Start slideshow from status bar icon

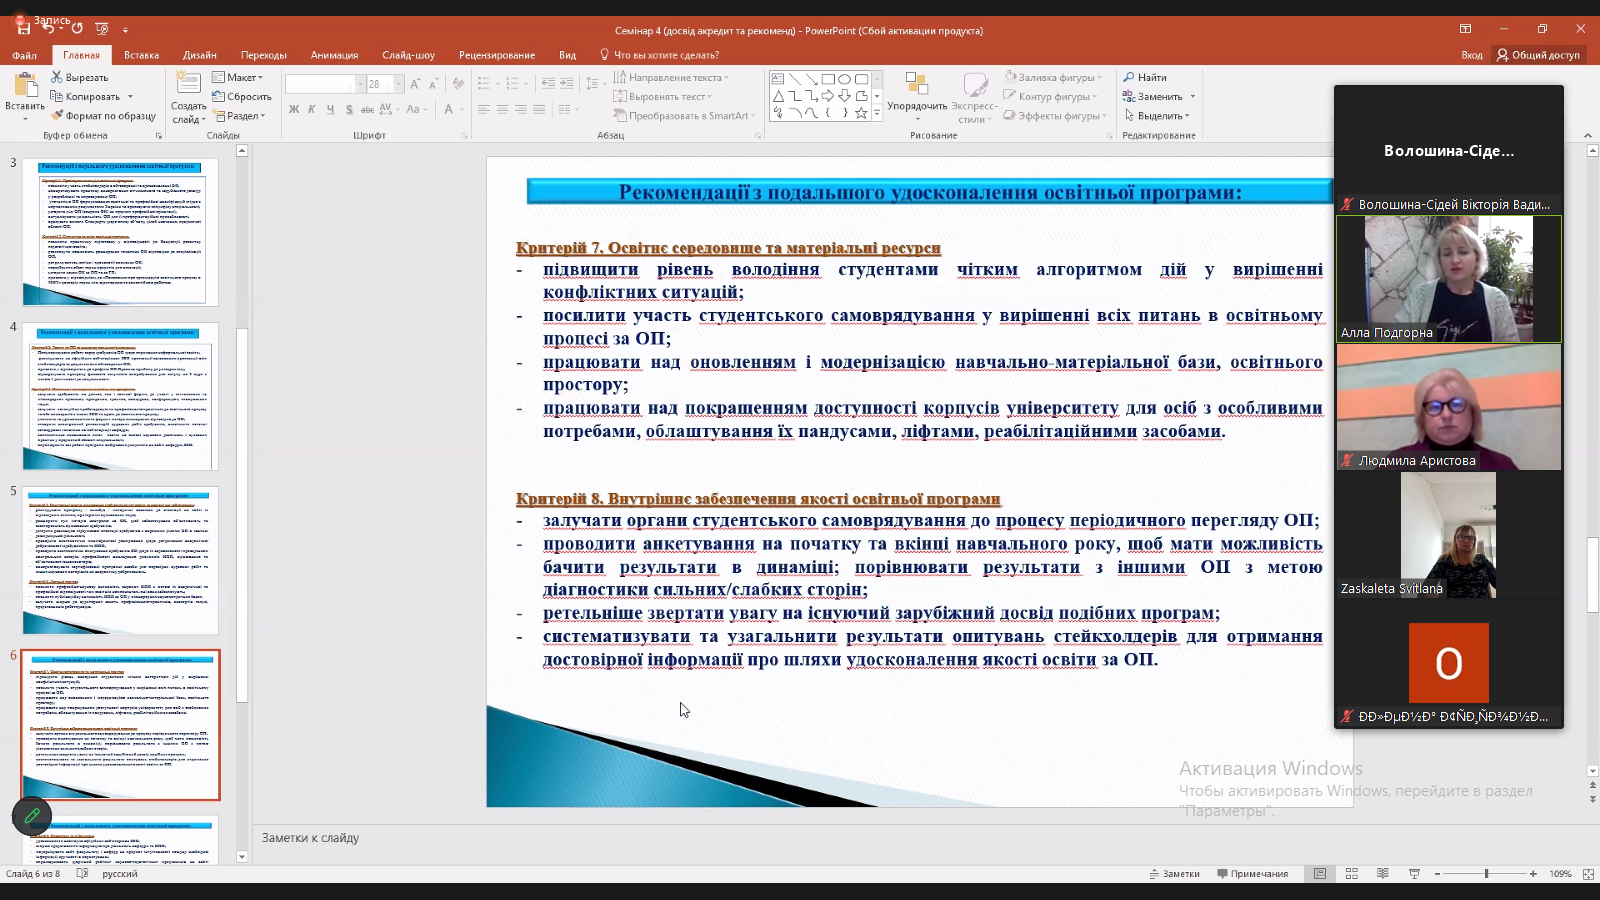(x=1414, y=874)
